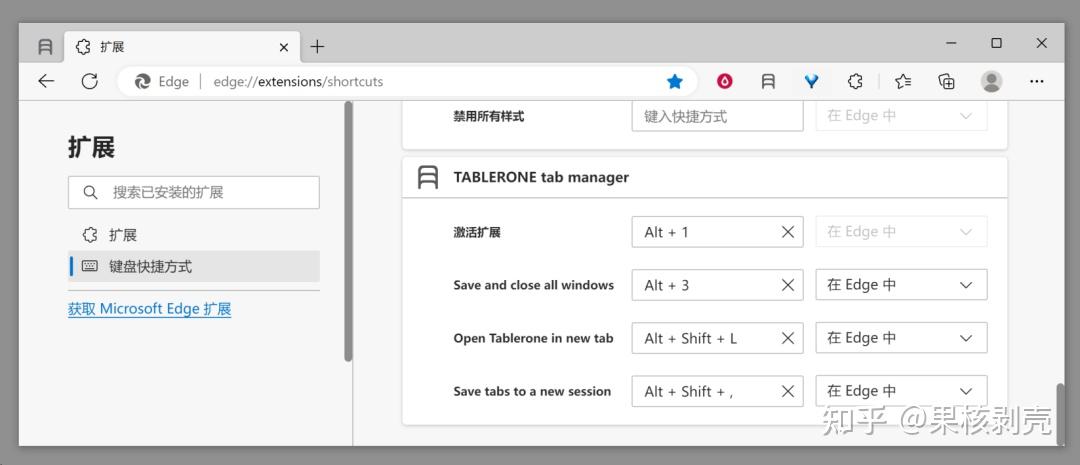Open the Settings and more menu (…)
This screenshot has height=465, width=1080.
pos(1037,82)
